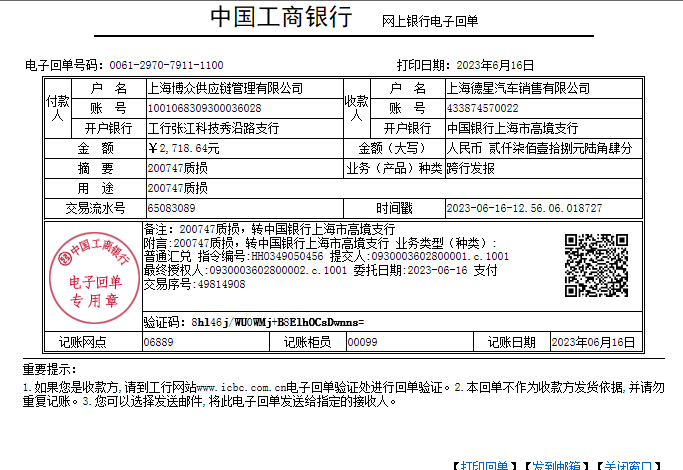Click the payee account number 433874570022
The image size is (683, 470).
[482, 108]
